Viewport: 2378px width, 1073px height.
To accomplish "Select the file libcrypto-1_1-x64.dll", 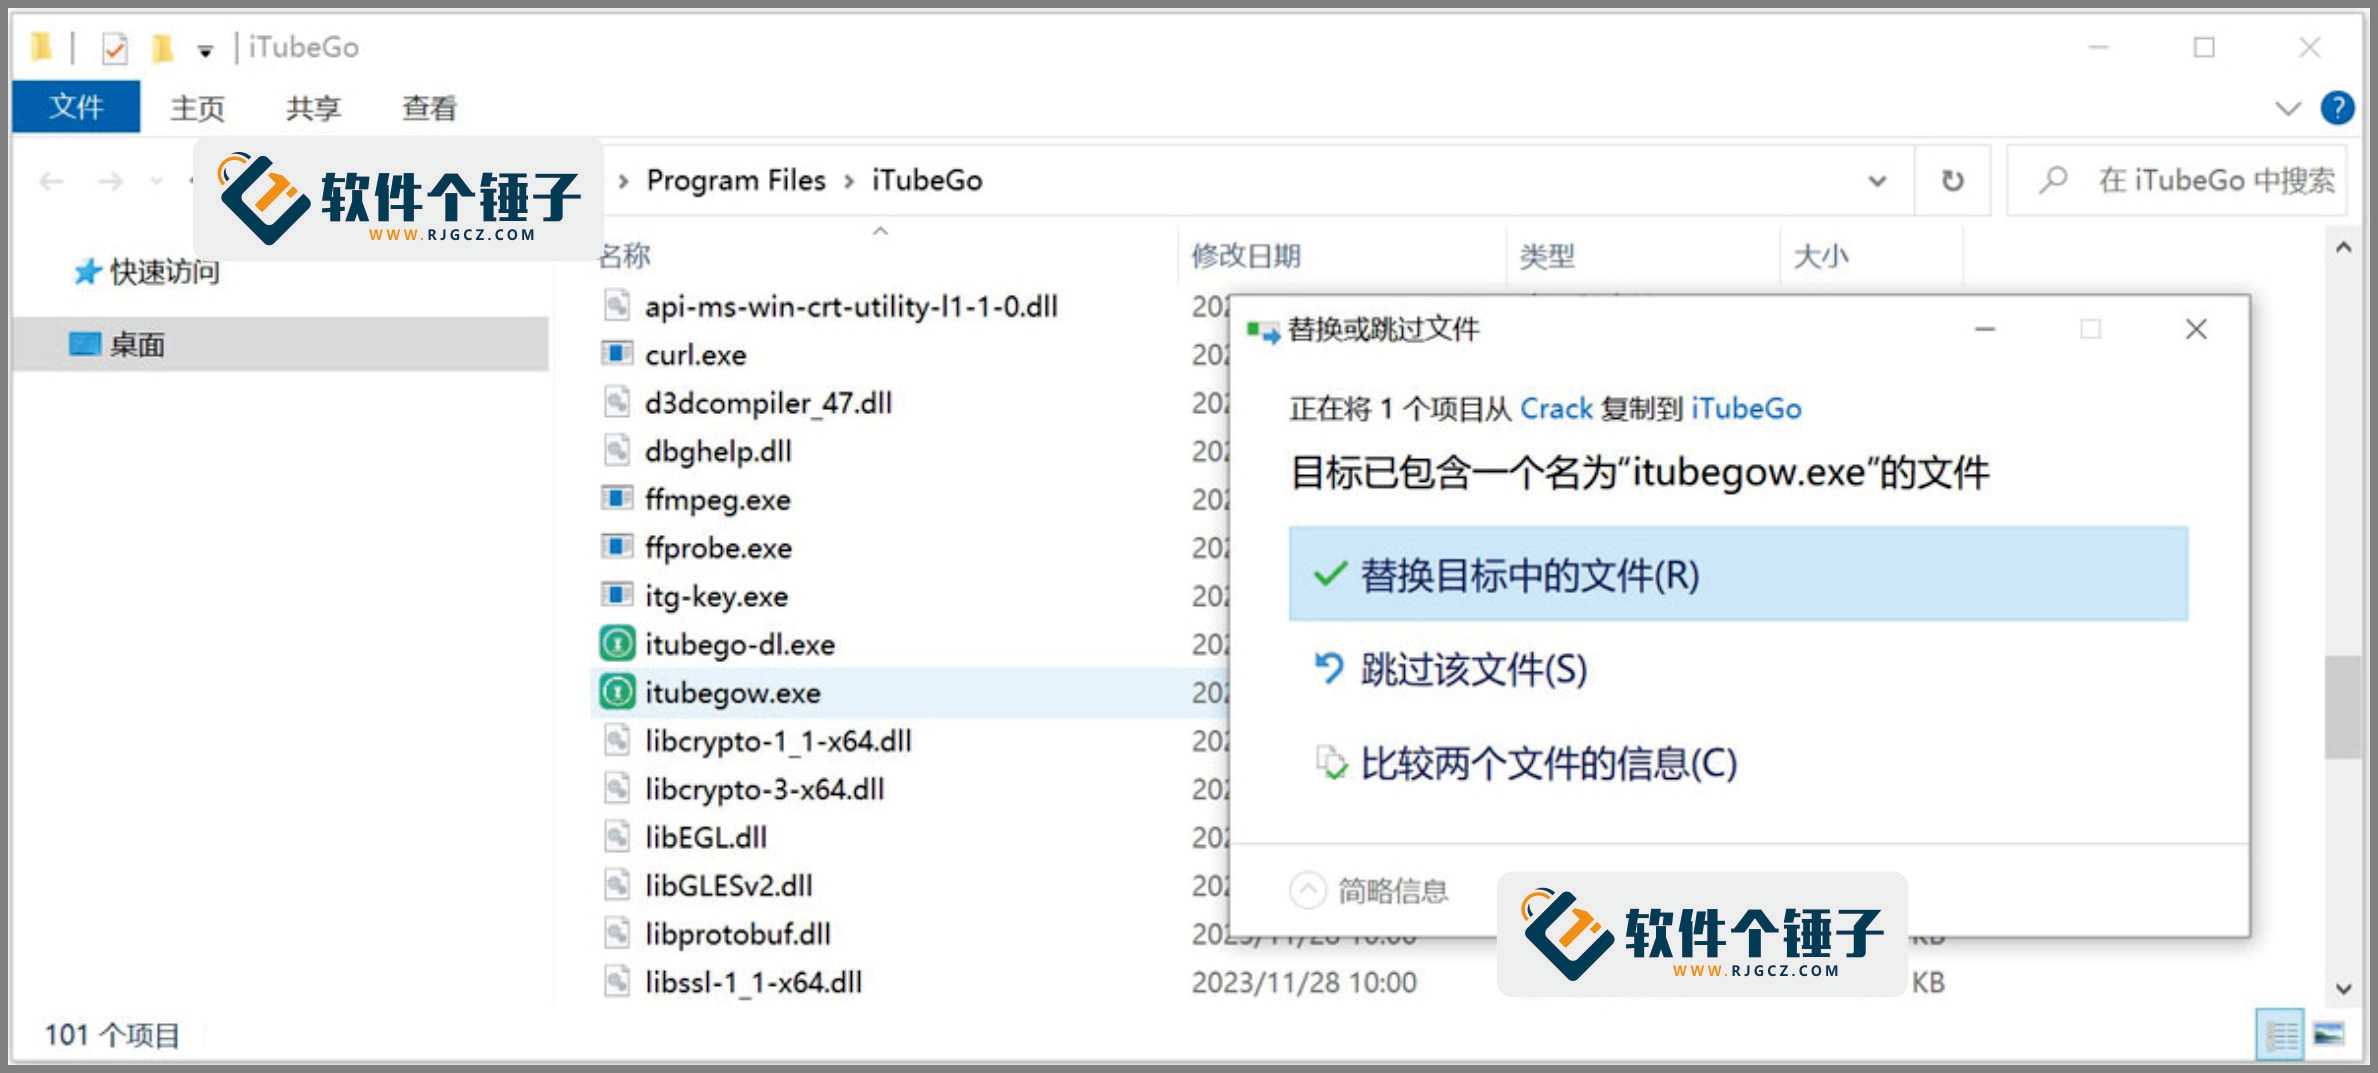I will pos(778,741).
